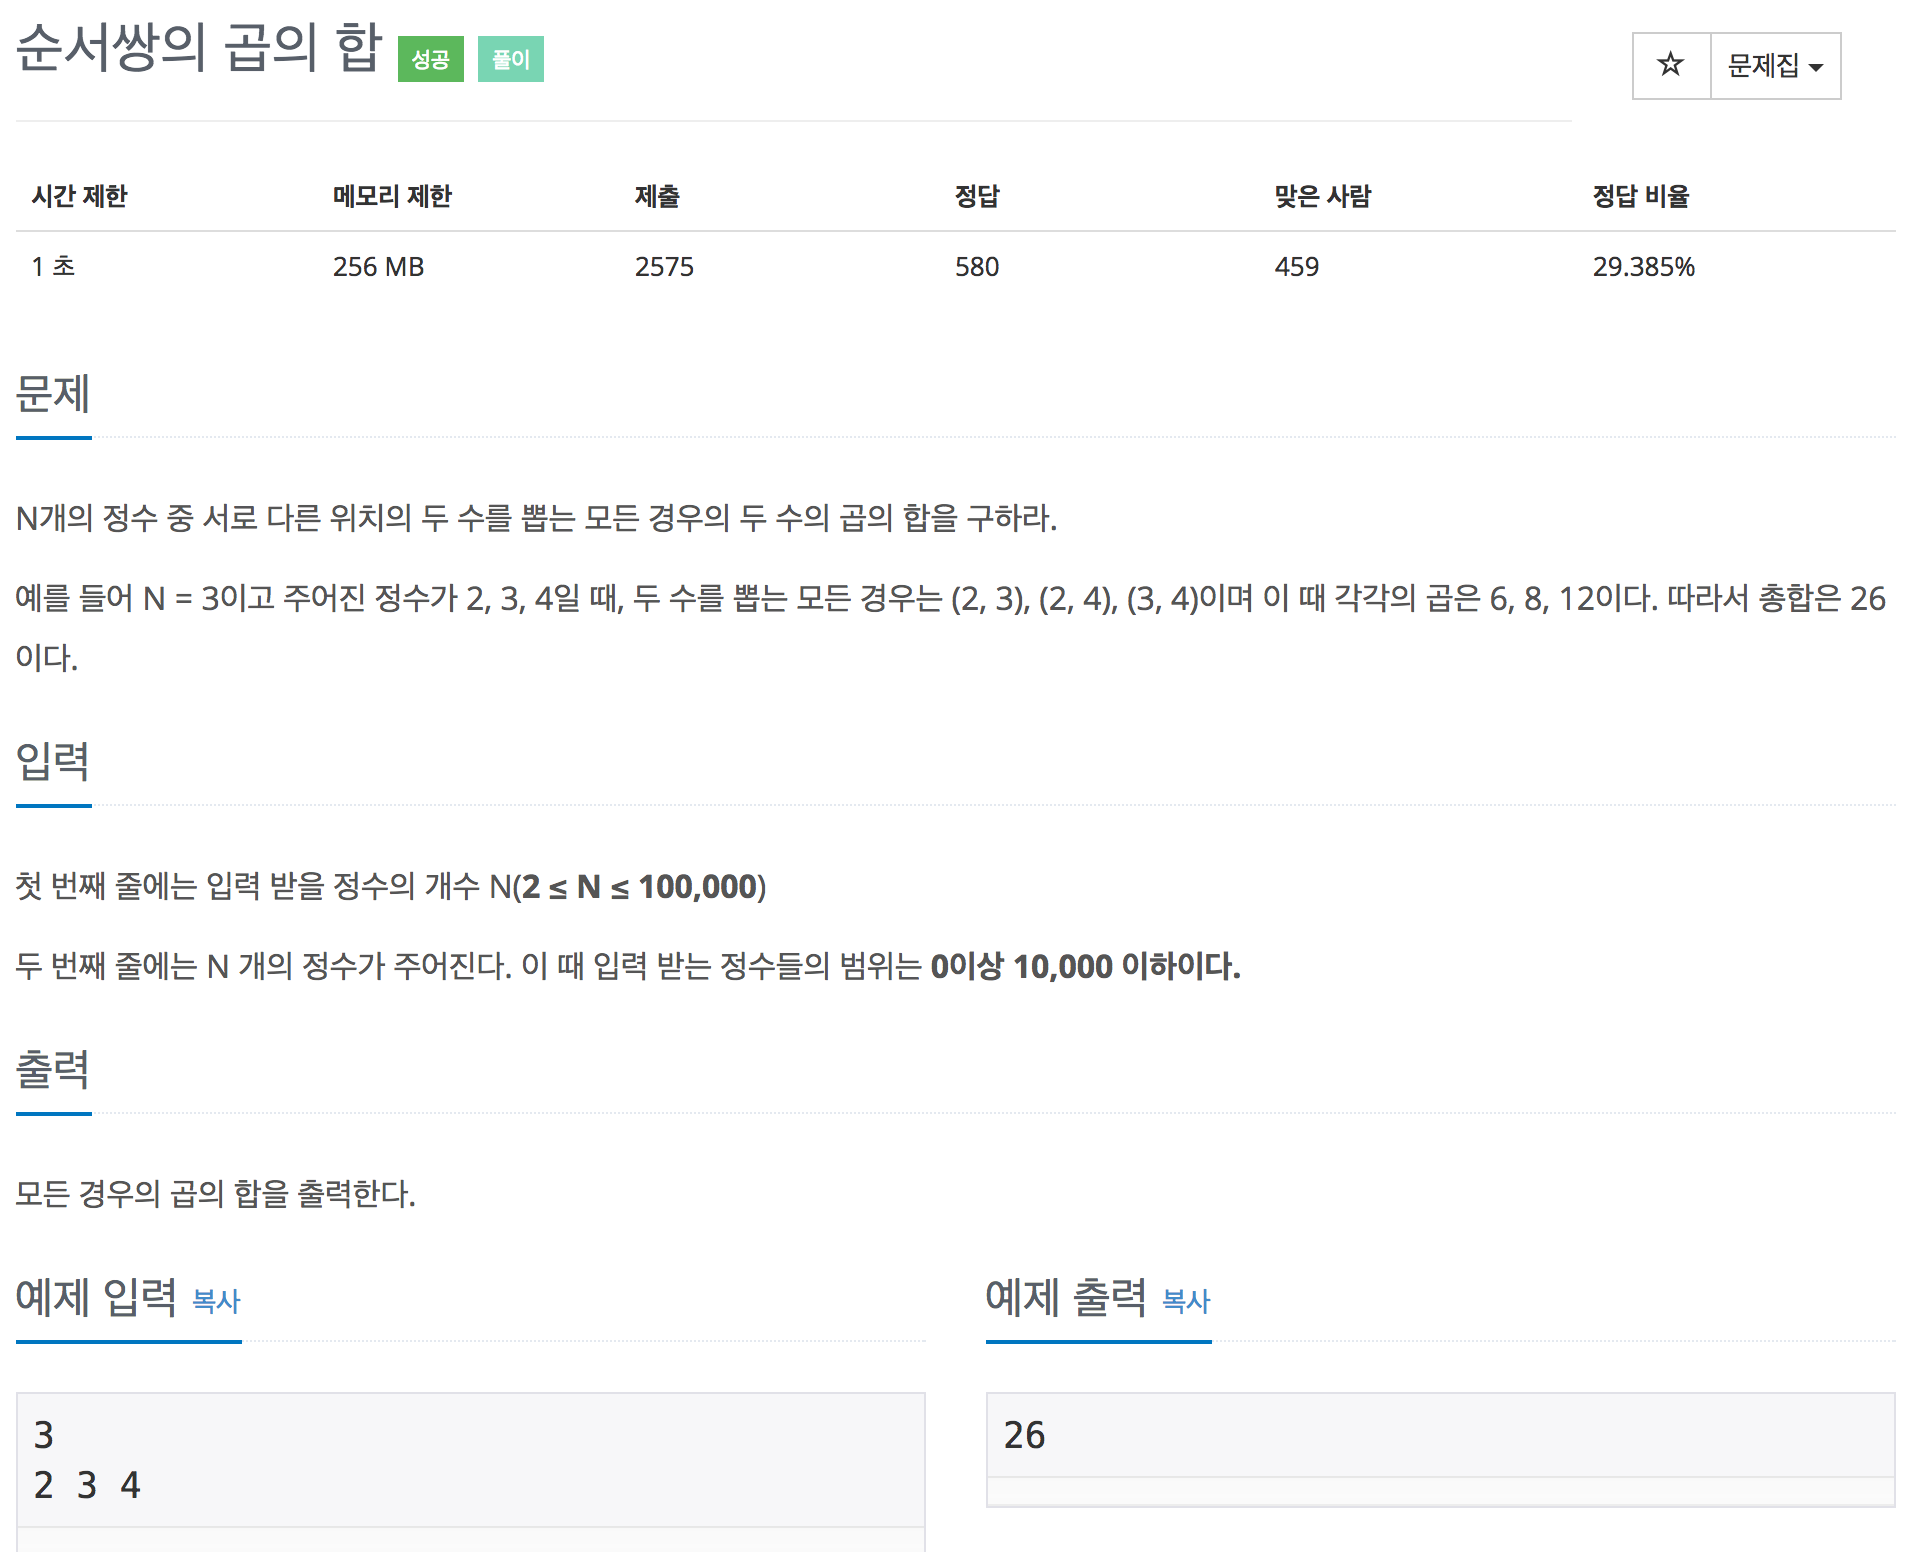
Task: Copy the sample input via 복사 link
Action: click(216, 1301)
